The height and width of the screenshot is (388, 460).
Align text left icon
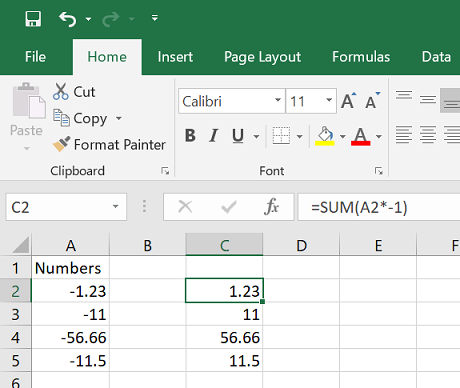tap(404, 135)
